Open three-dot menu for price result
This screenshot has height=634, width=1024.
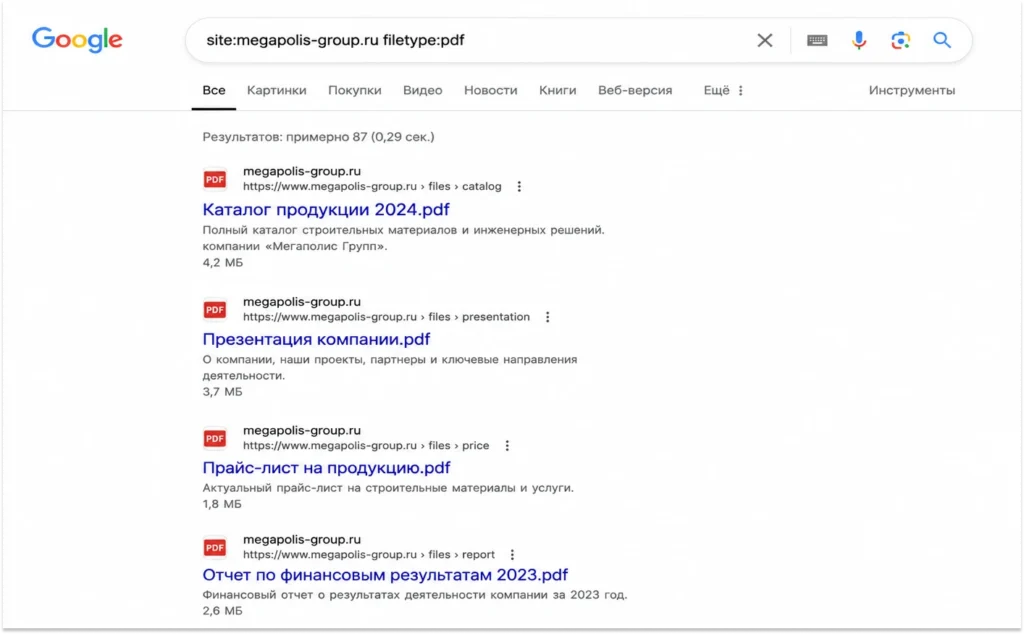click(x=507, y=445)
